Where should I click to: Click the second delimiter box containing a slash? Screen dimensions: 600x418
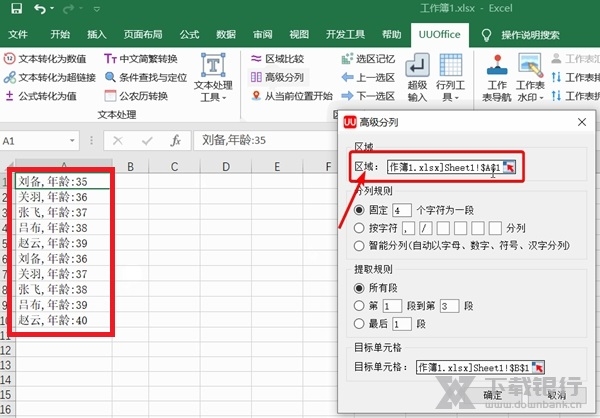coord(426,228)
